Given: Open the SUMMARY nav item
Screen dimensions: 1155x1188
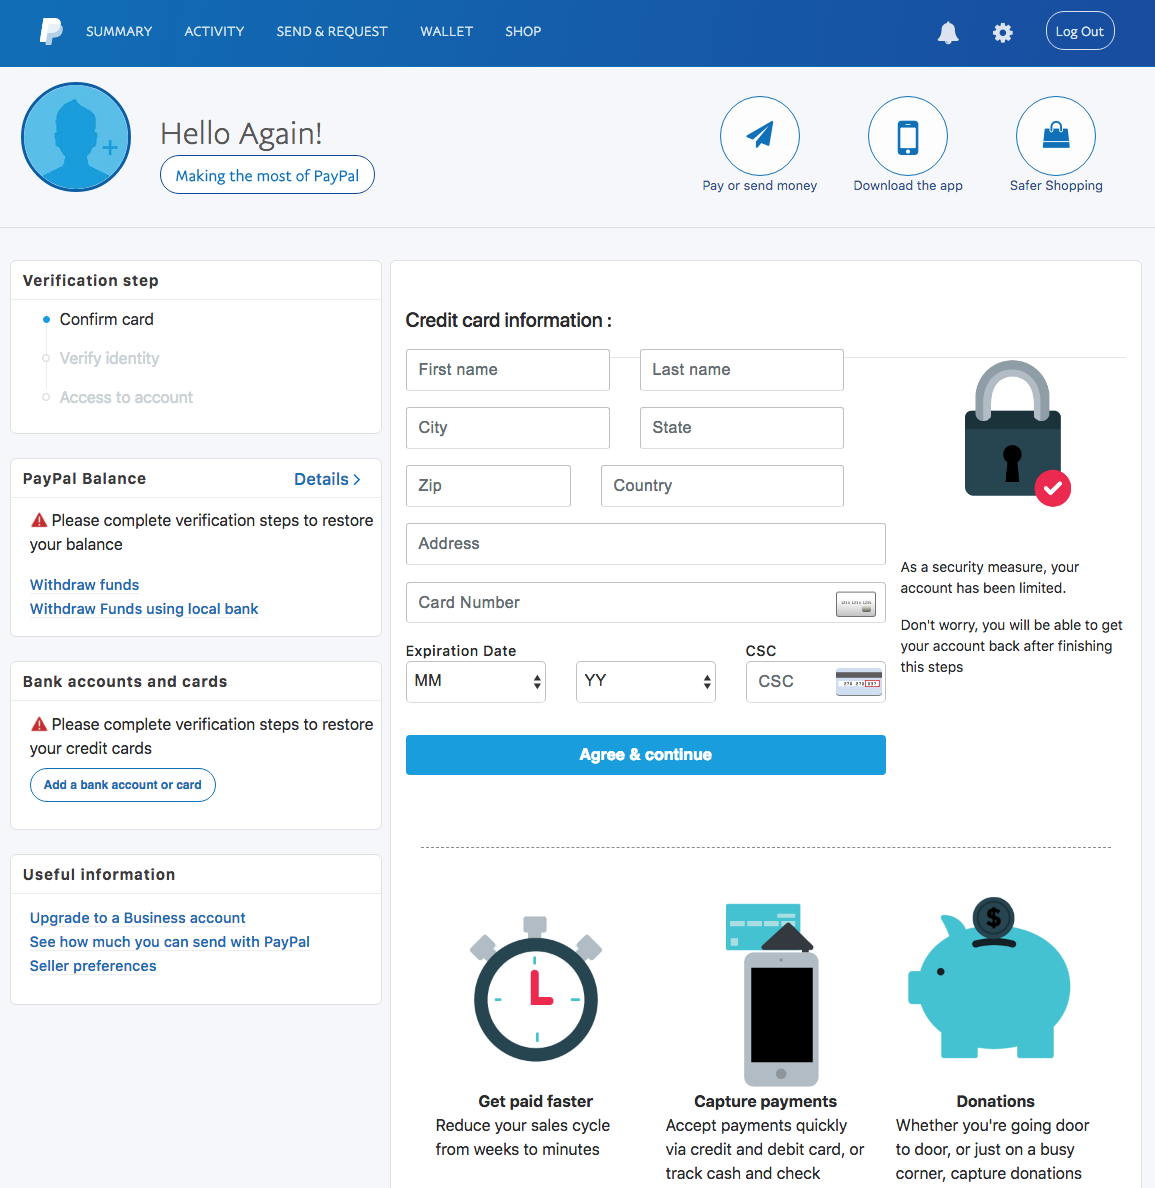Looking at the screenshot, I should (119, 31).
